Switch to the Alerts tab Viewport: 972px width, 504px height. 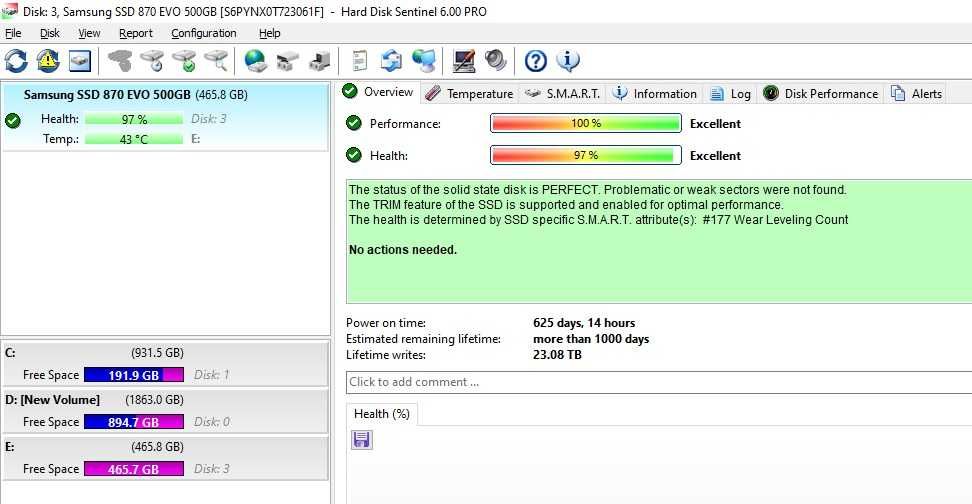pos(916,94)
